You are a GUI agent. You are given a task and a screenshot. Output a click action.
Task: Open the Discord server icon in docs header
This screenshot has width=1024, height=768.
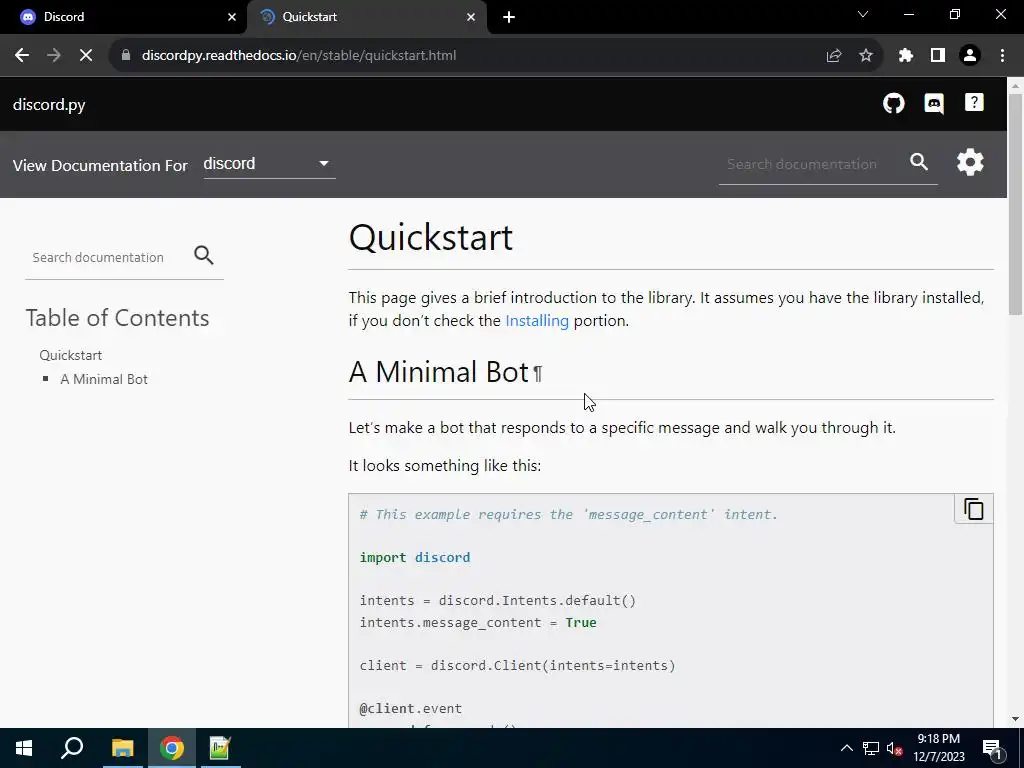(934, 103)
